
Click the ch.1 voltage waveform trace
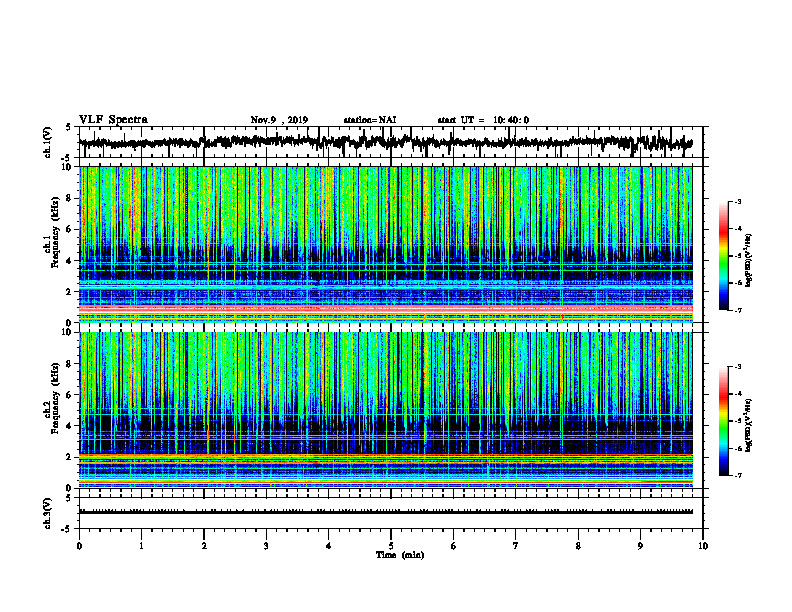(385, 142)
